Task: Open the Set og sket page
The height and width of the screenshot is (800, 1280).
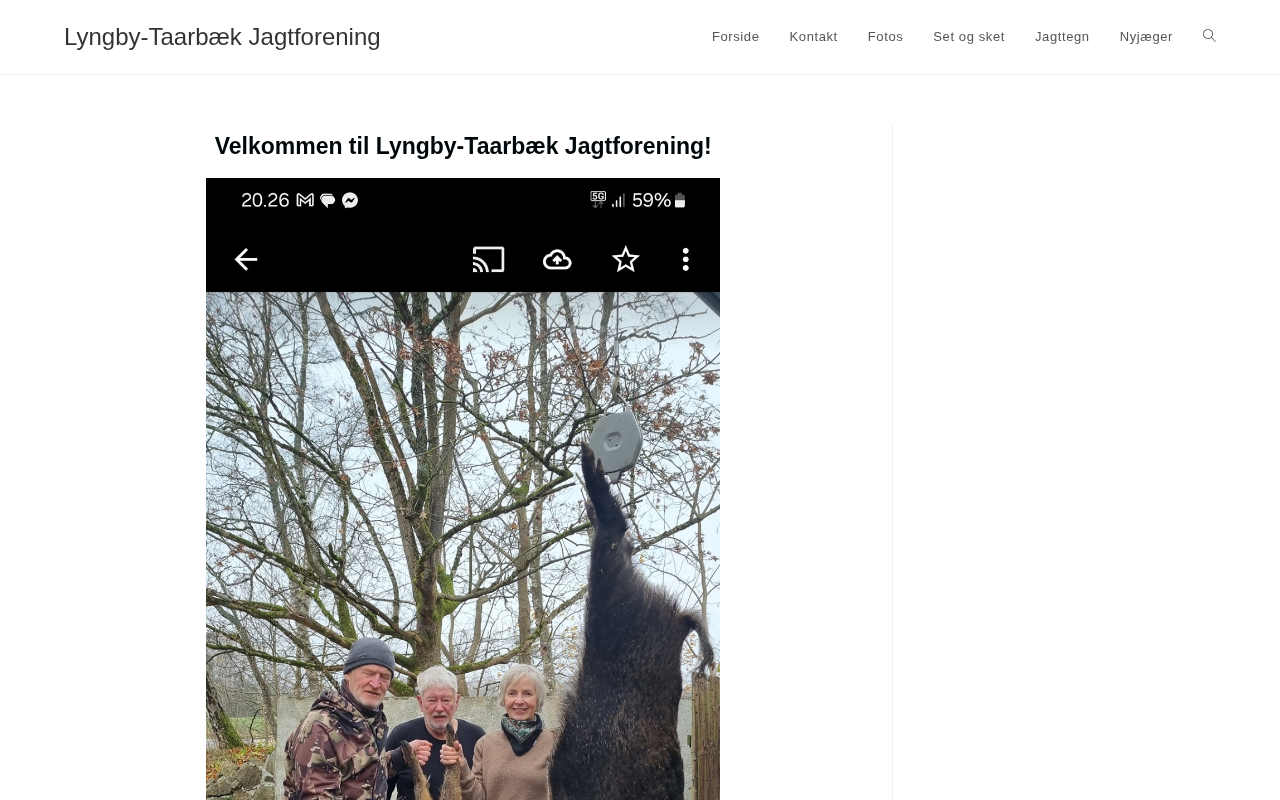Action: click(x=969, y=37)
